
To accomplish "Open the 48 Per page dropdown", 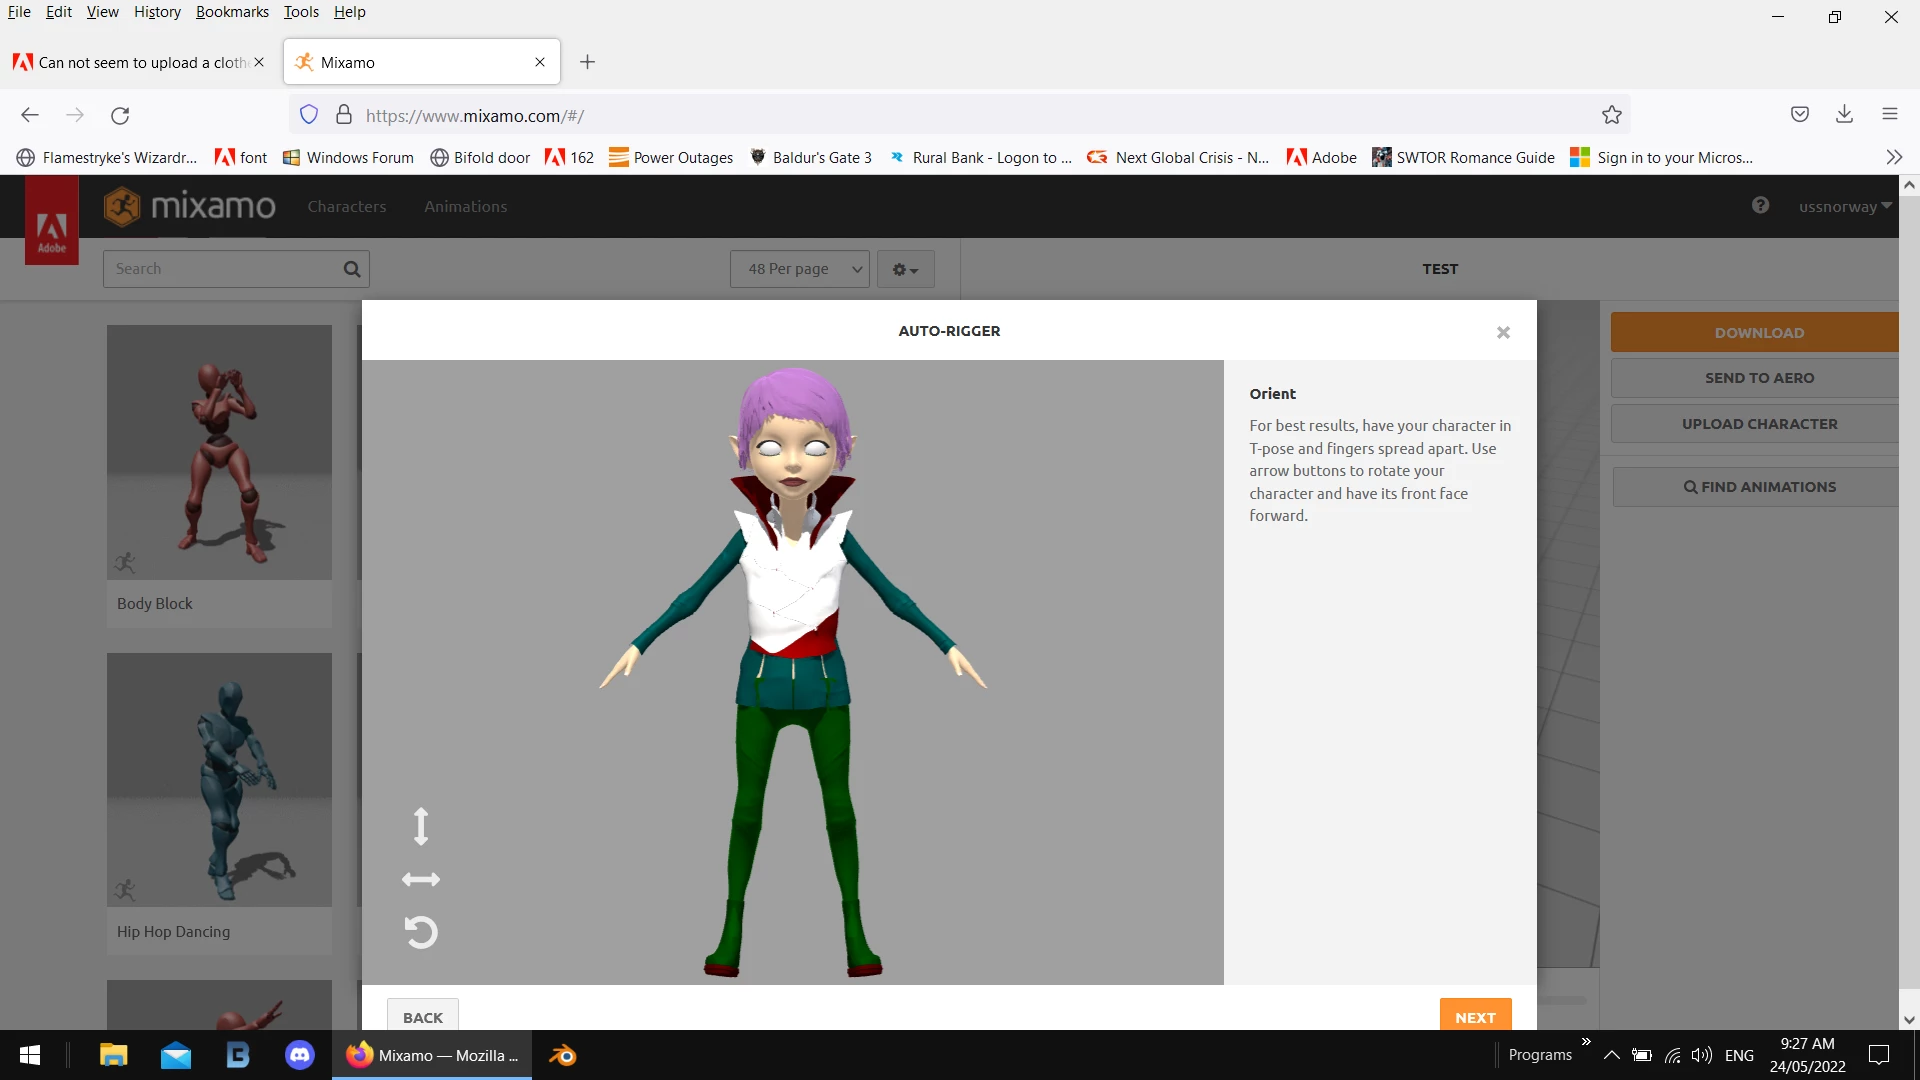I will click(x=800, y=269).
